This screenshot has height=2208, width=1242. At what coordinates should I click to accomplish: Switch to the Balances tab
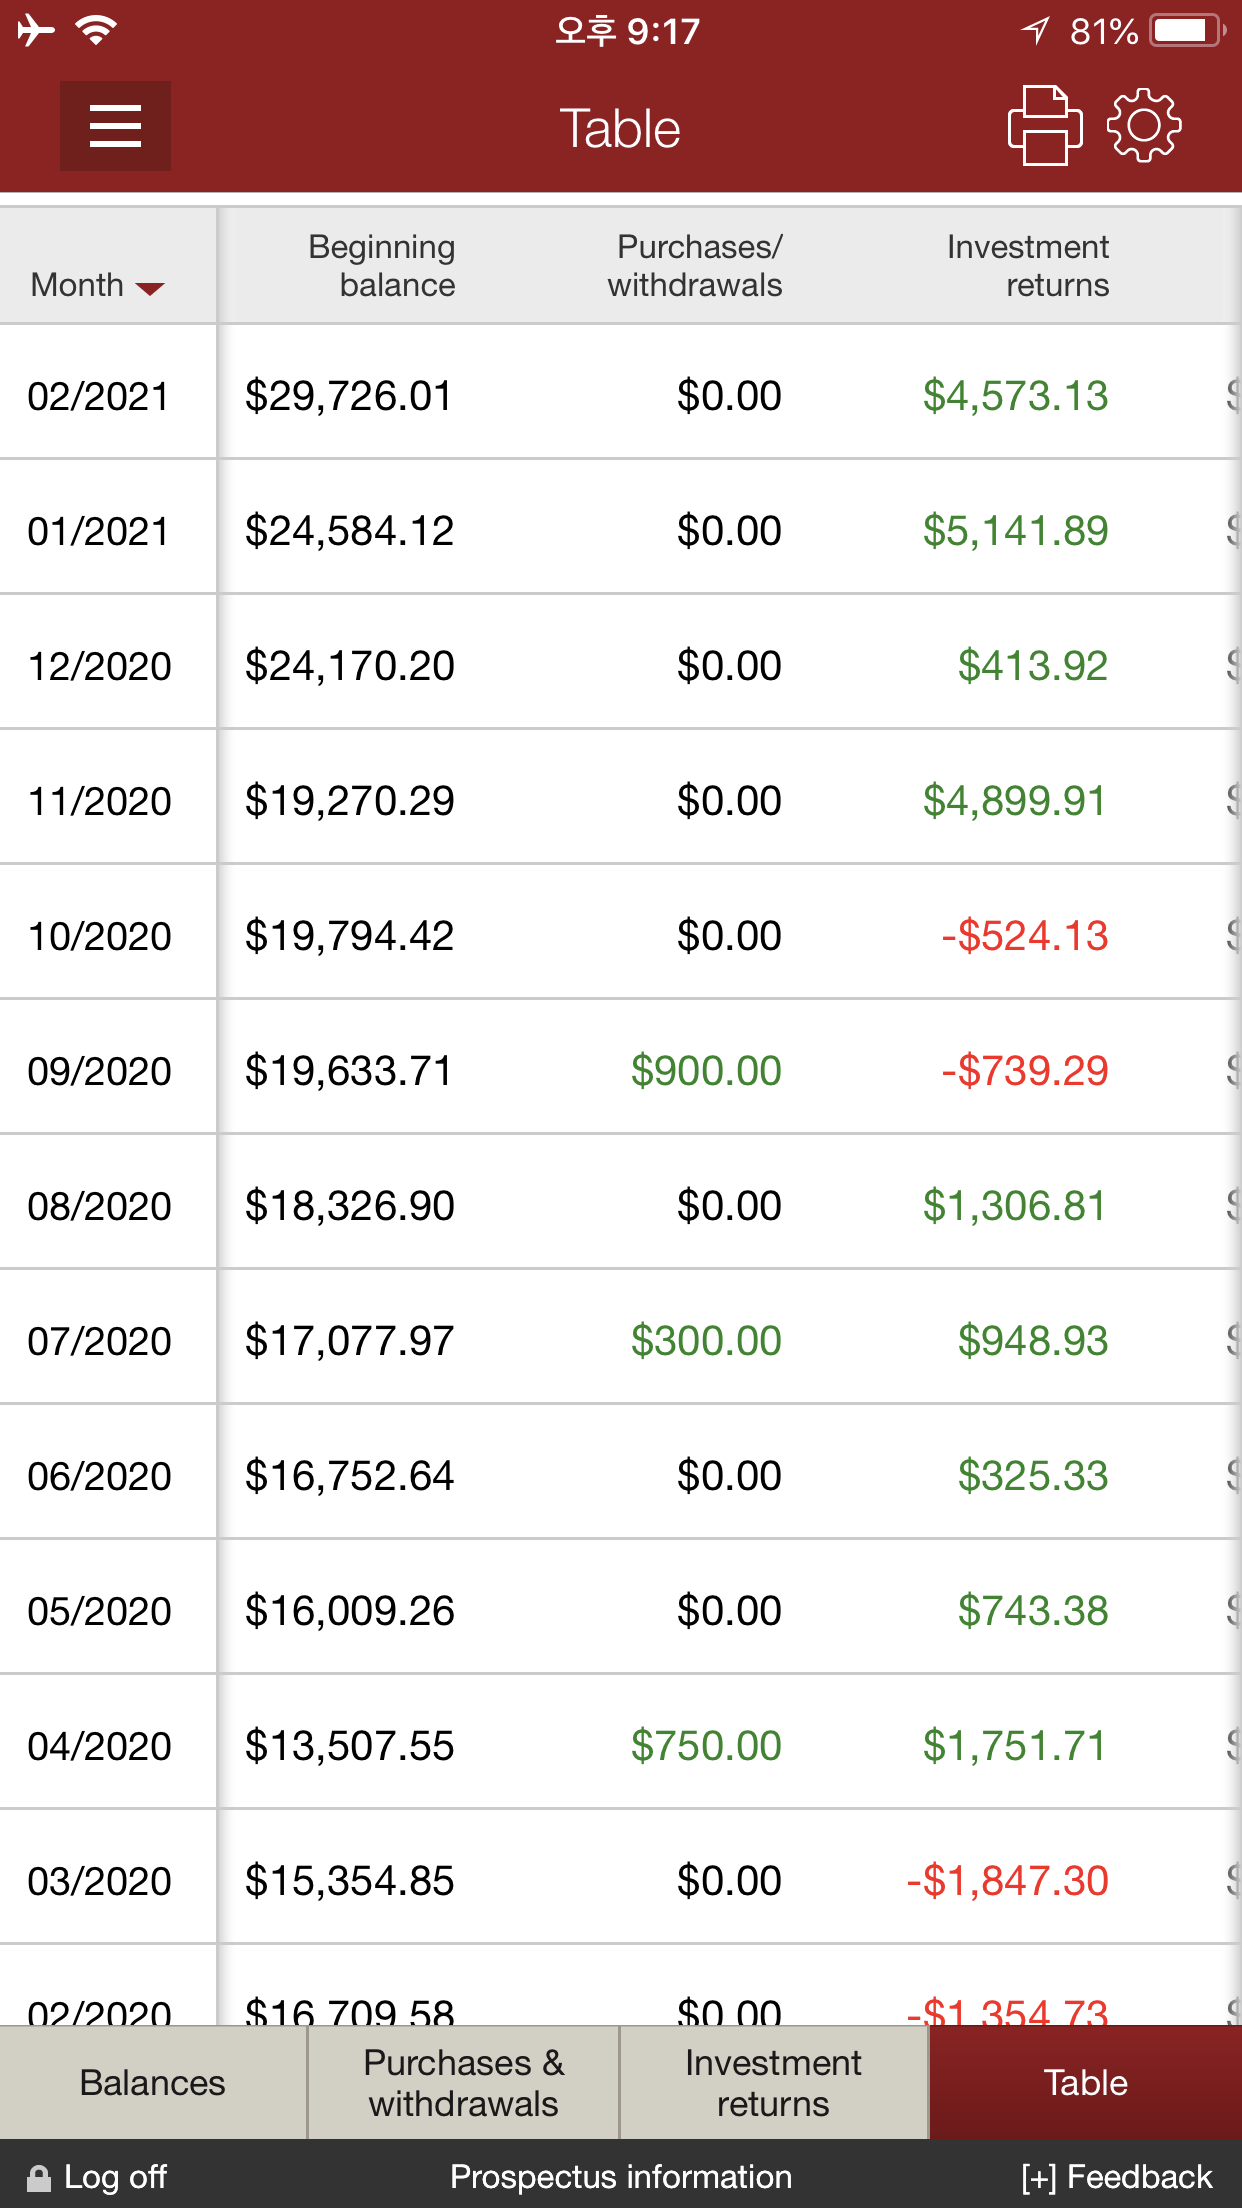pyautogui.click(x=153, y=2083)
